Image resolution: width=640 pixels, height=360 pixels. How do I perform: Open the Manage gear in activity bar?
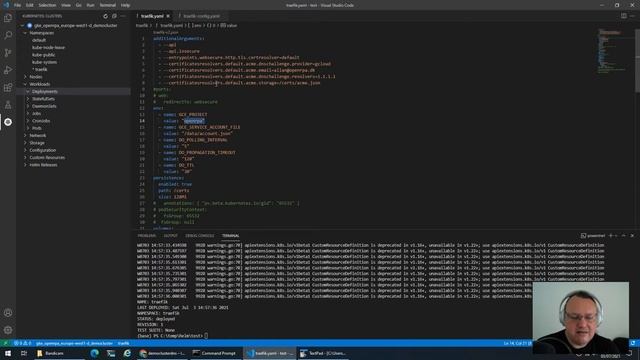click(x=8, y=330)
